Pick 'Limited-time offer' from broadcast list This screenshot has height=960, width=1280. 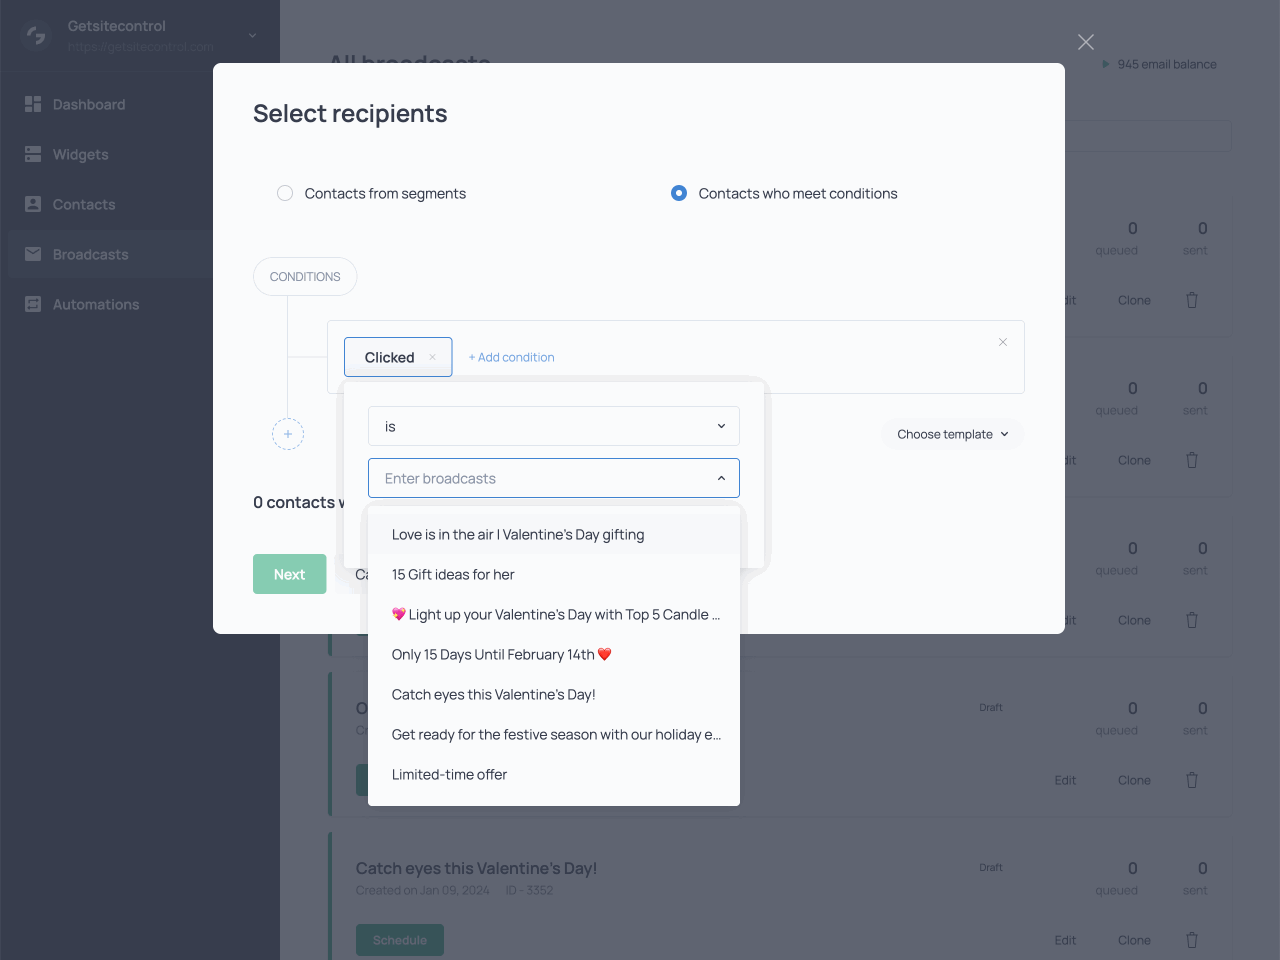coord(449,774)
